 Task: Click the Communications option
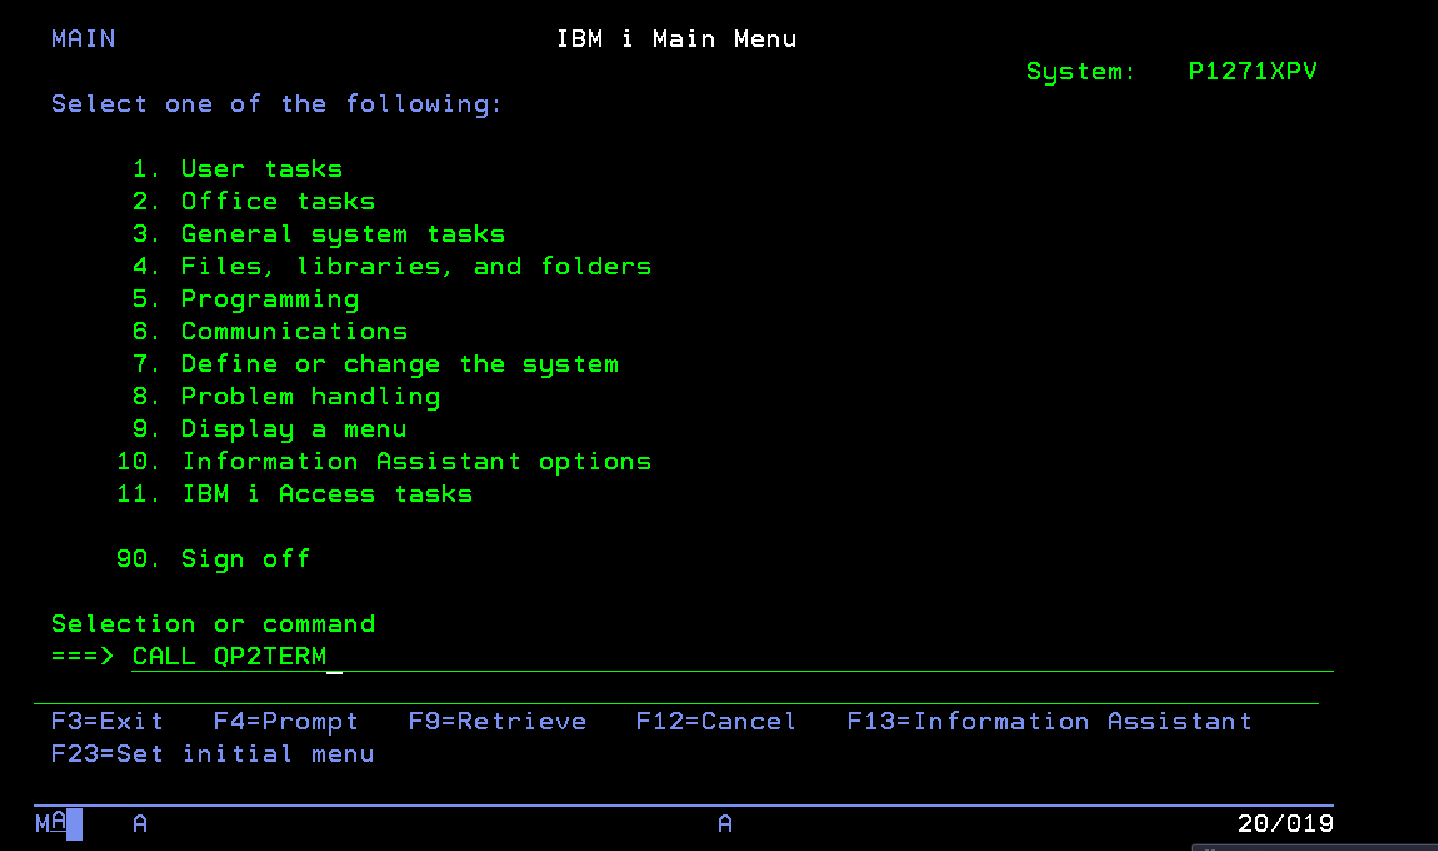(294, 331)
